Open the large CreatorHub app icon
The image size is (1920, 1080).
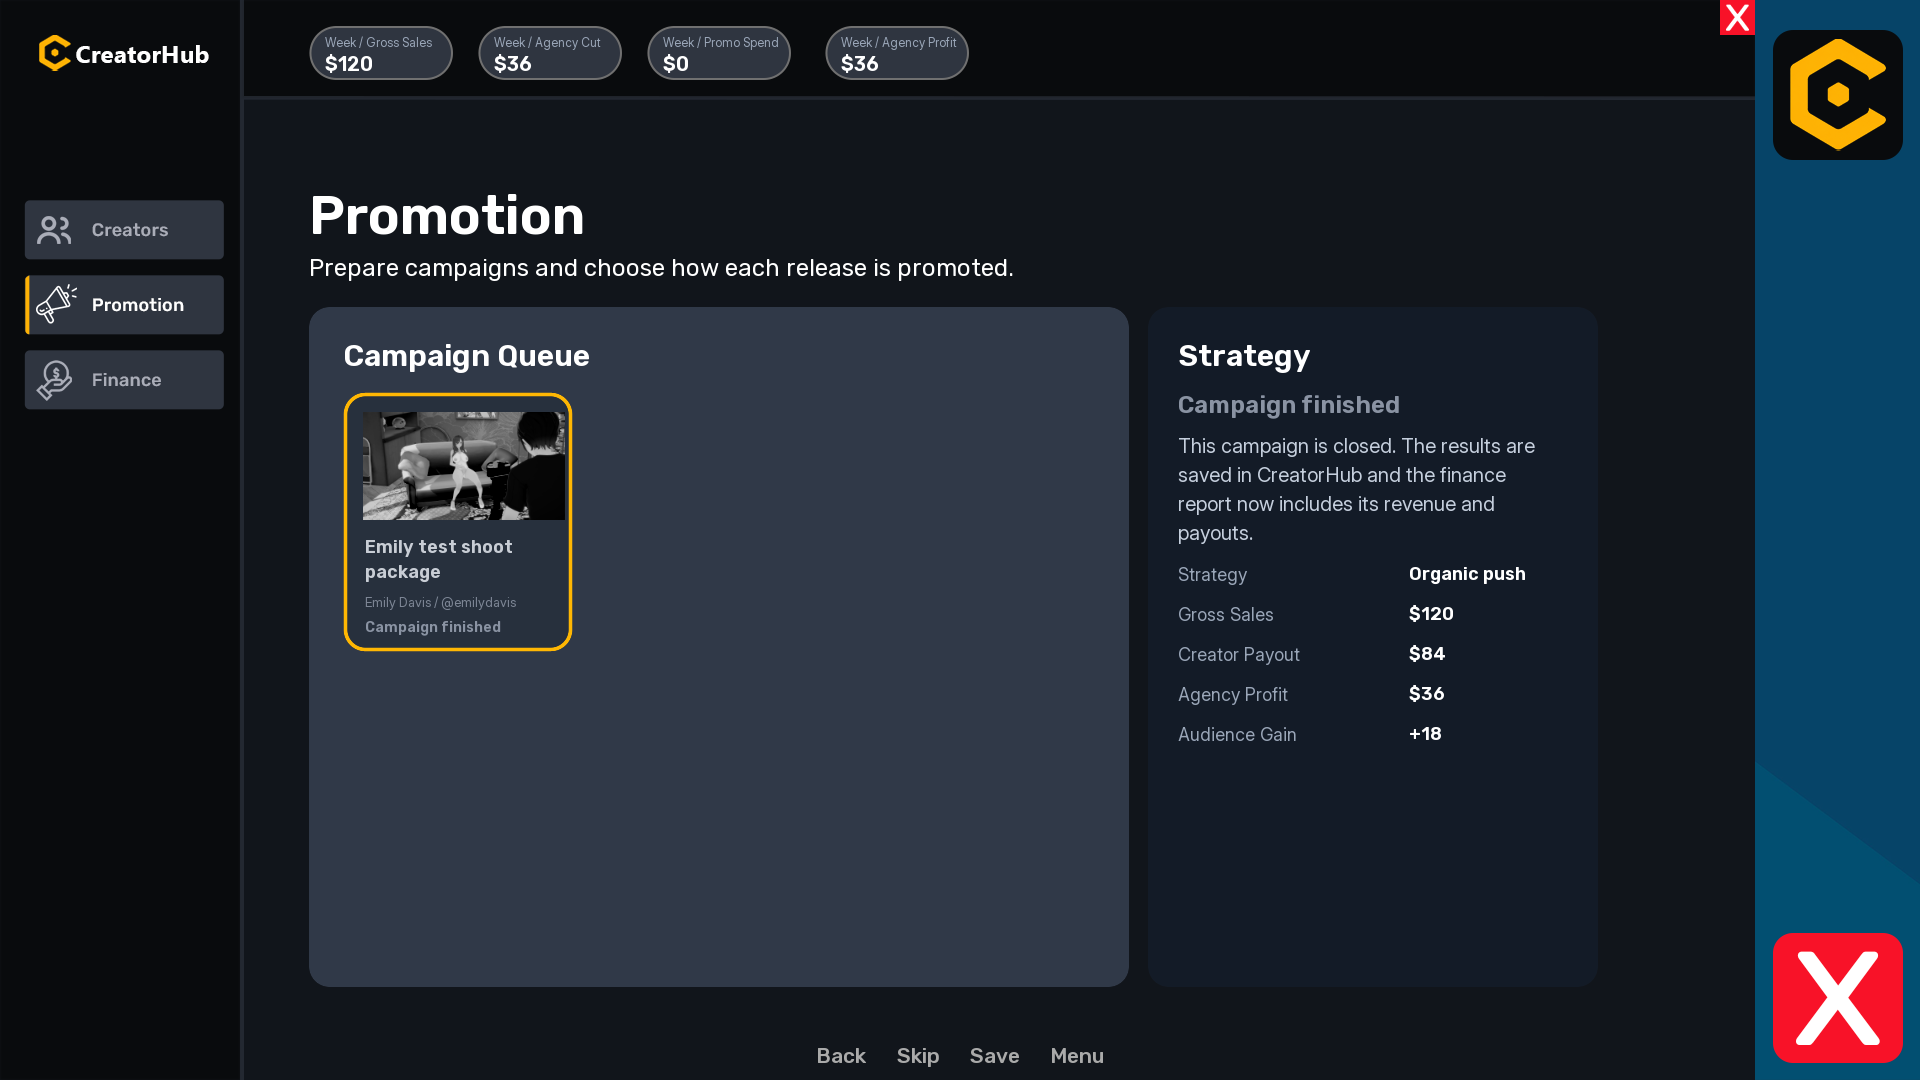point(1838,95)
